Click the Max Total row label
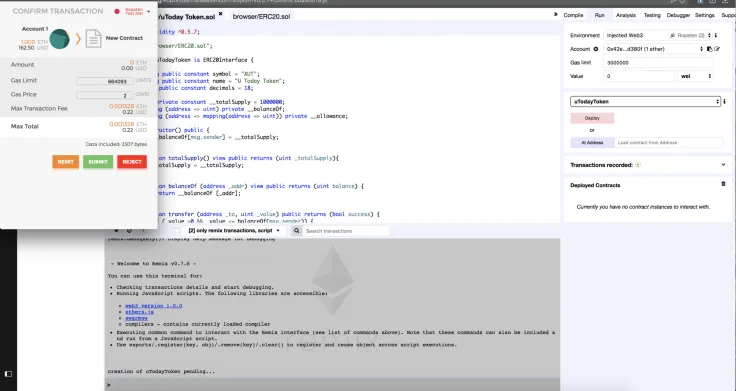The image size is (736, 391). click(24, 126)
